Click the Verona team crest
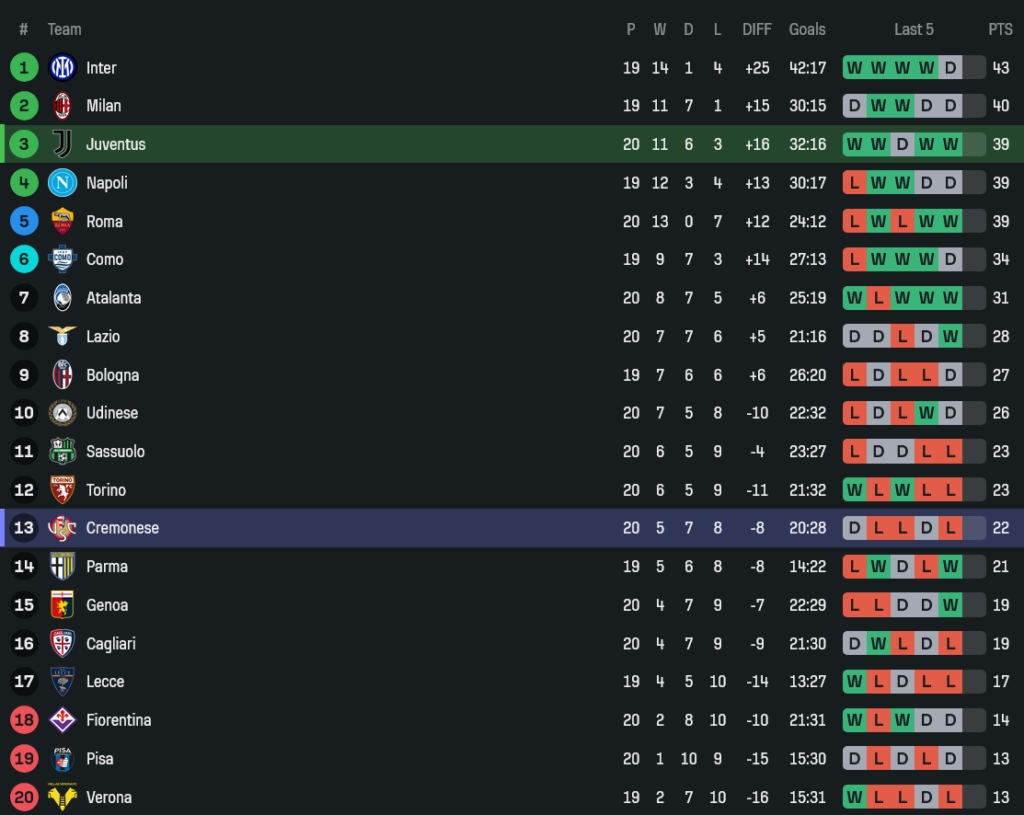Image resolution: width=1024 pixels, height=815 pixels. (63, 797)
